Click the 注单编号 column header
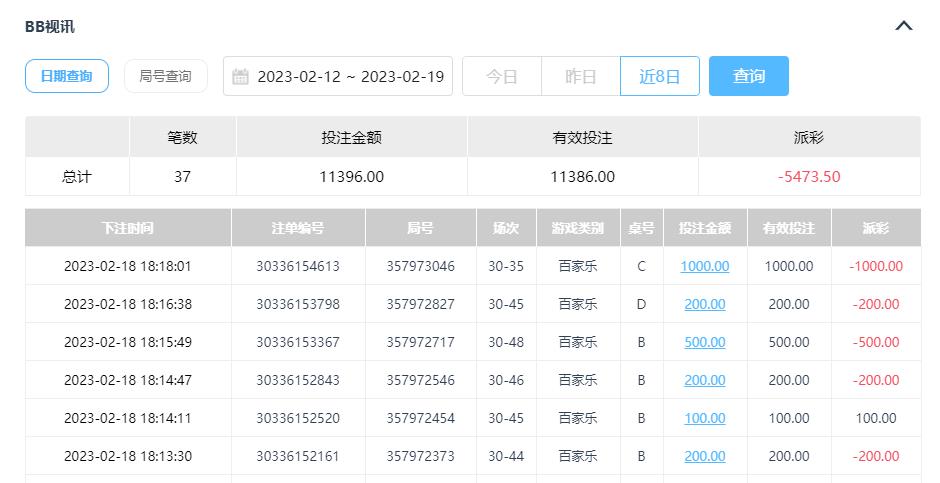Viewport: 940px width, 483px height. 297,228
